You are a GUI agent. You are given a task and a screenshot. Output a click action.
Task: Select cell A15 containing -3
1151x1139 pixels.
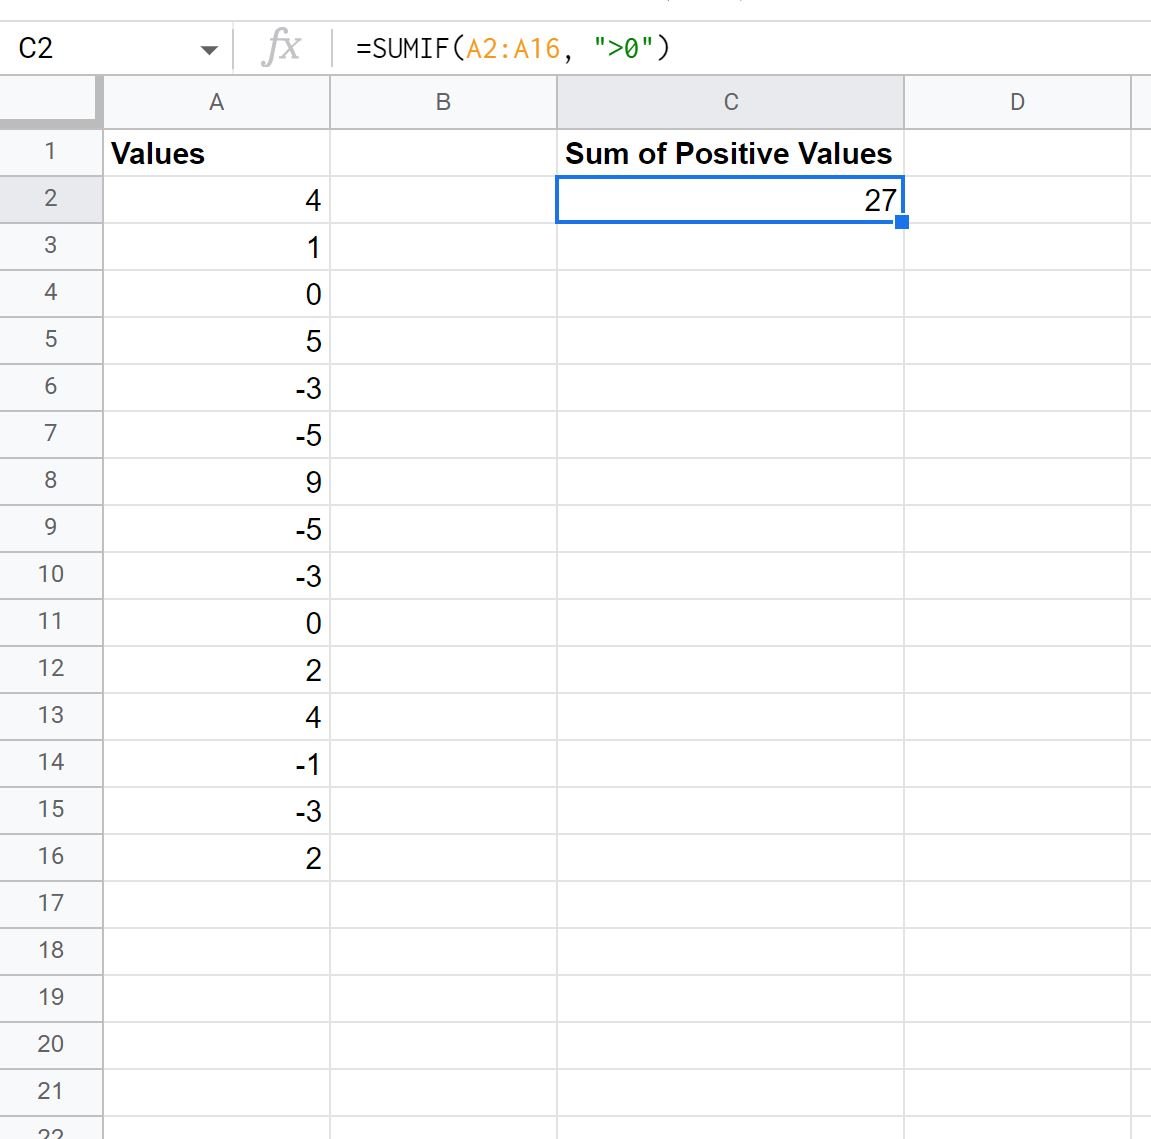point(217,810)
